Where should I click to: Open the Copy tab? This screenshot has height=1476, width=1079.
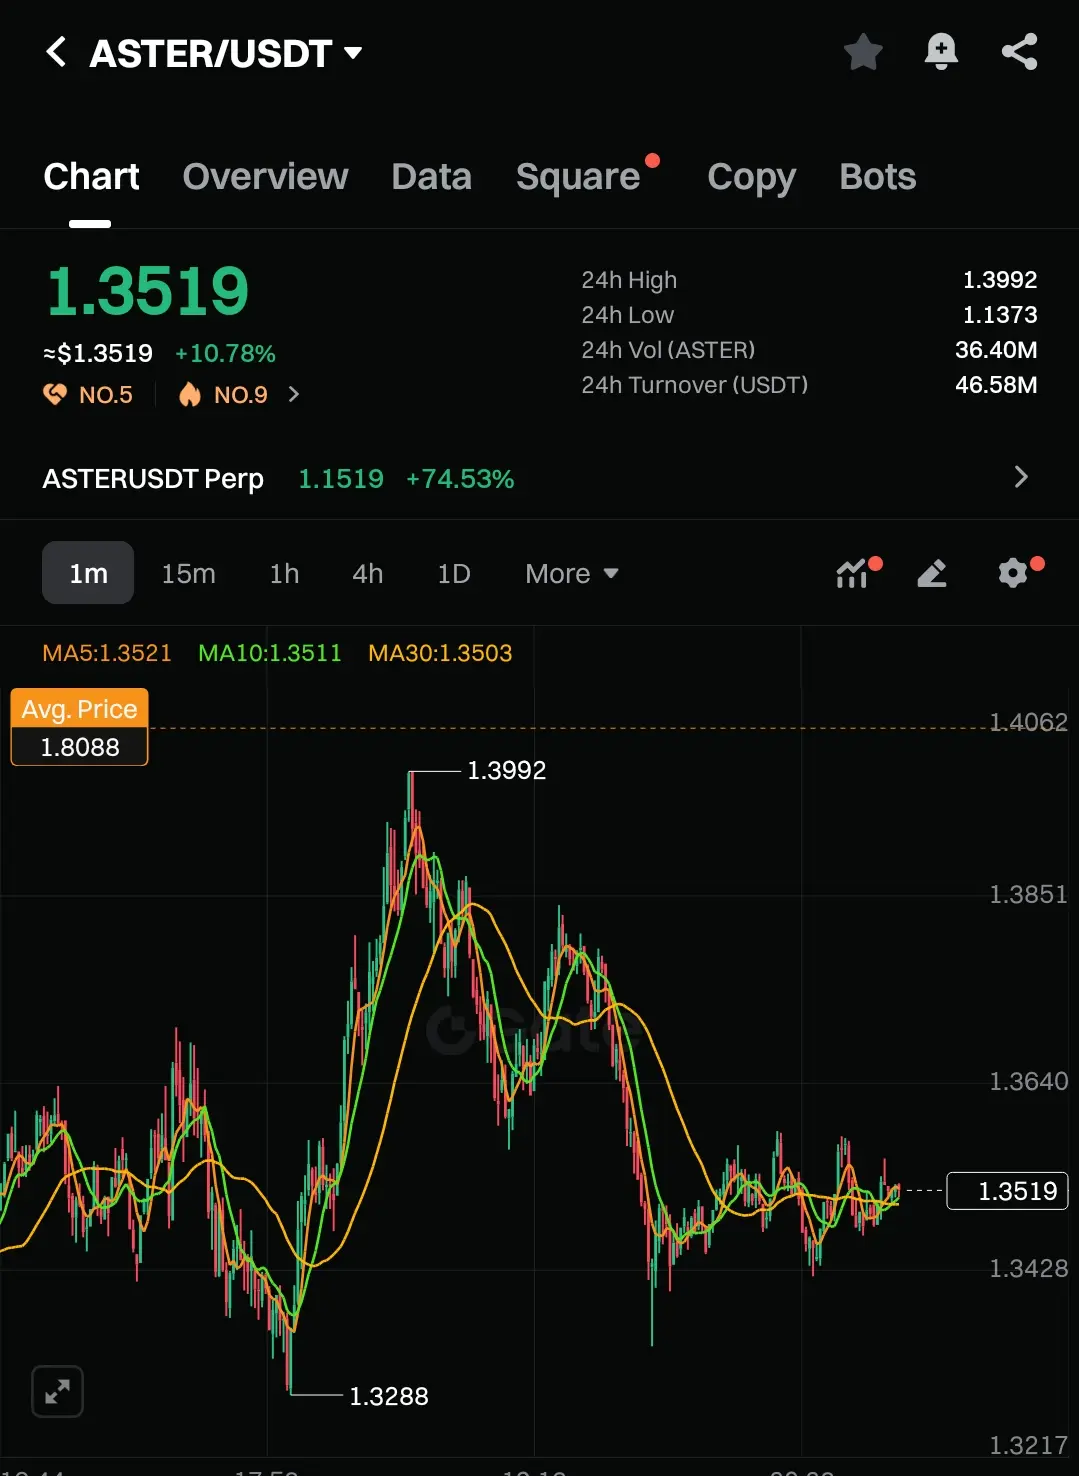(751, 177)
